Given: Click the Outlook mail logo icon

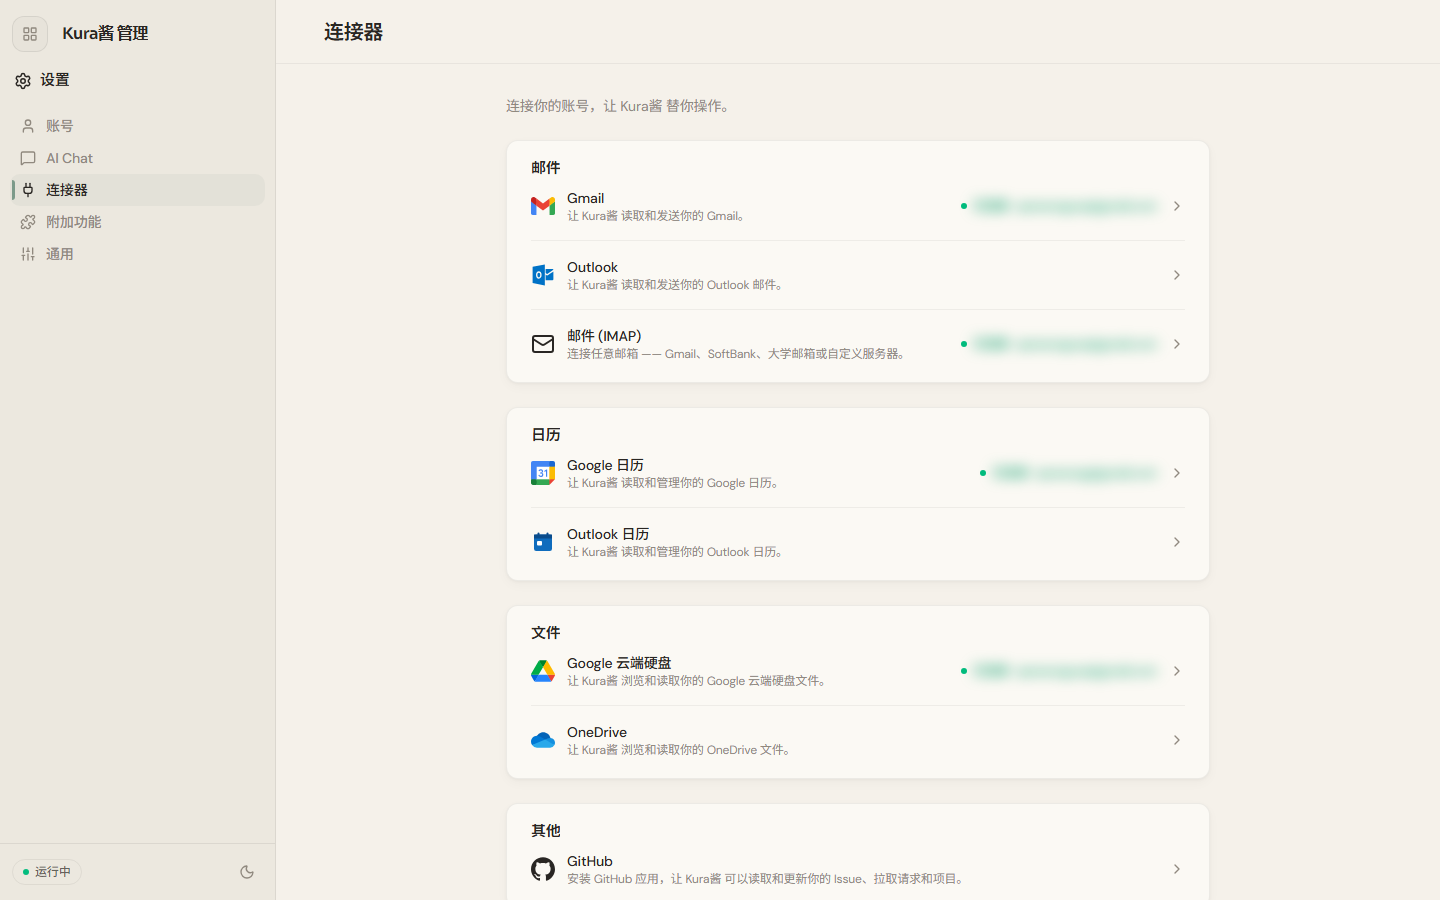Looking at the screenshot, I should coord(543,275).
